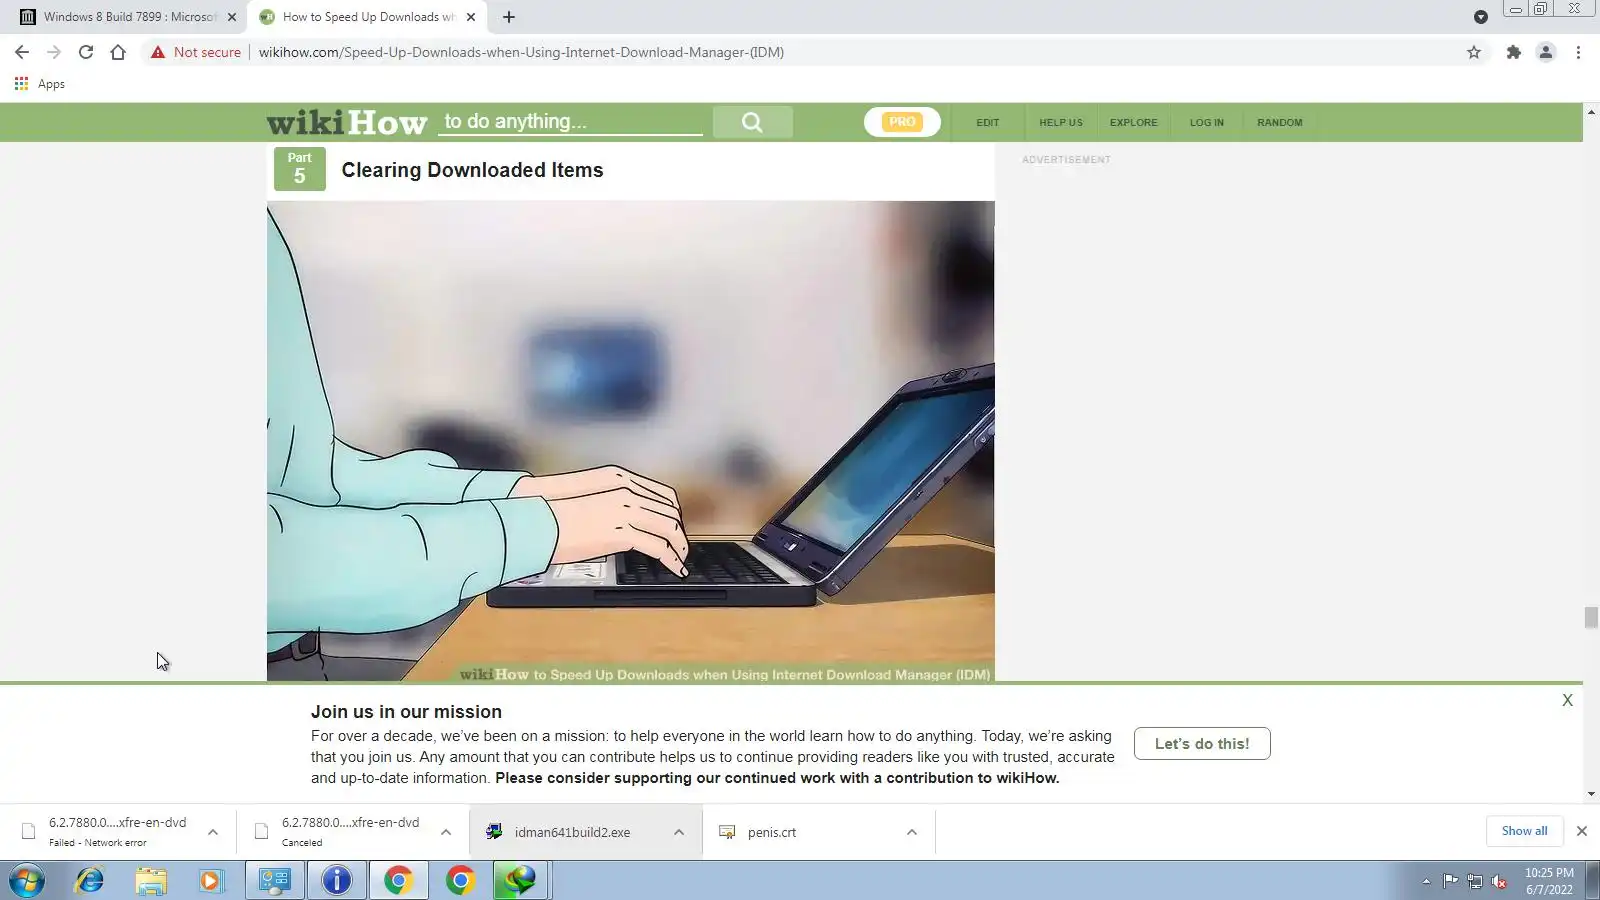The image size is (1600, 900).
Task: Open the browser home page
Action: [118, 52]
